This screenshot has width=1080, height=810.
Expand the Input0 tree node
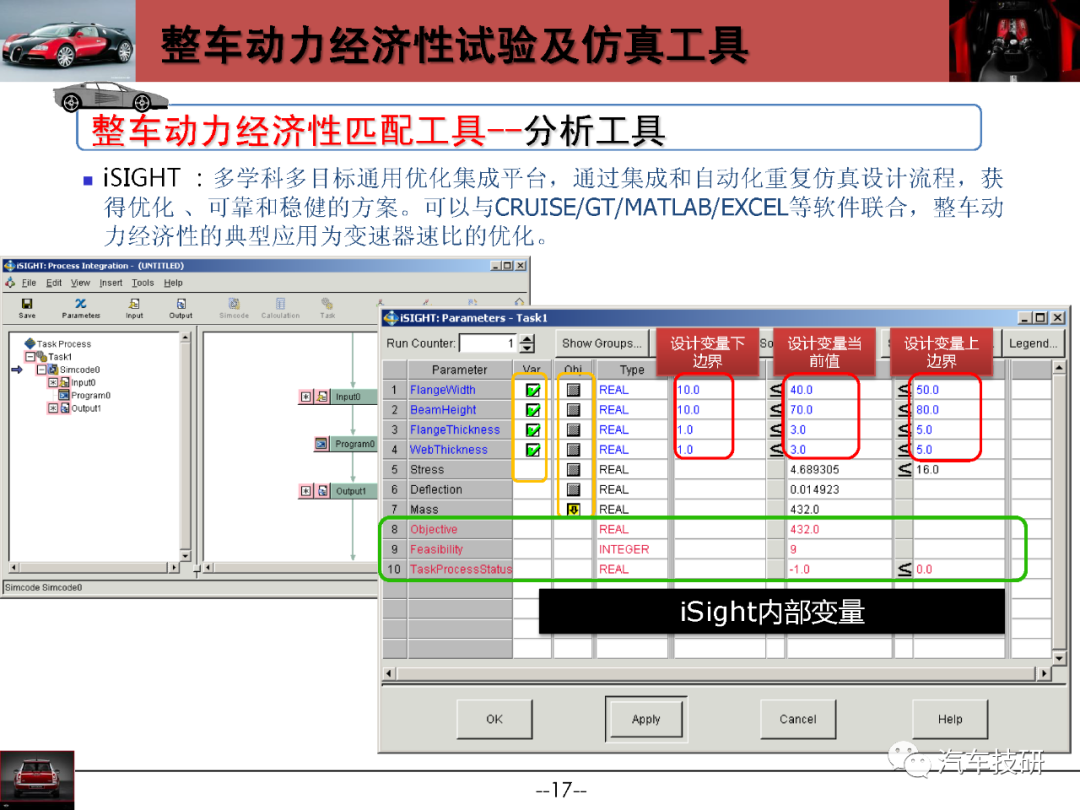click(x=52, y=382)
